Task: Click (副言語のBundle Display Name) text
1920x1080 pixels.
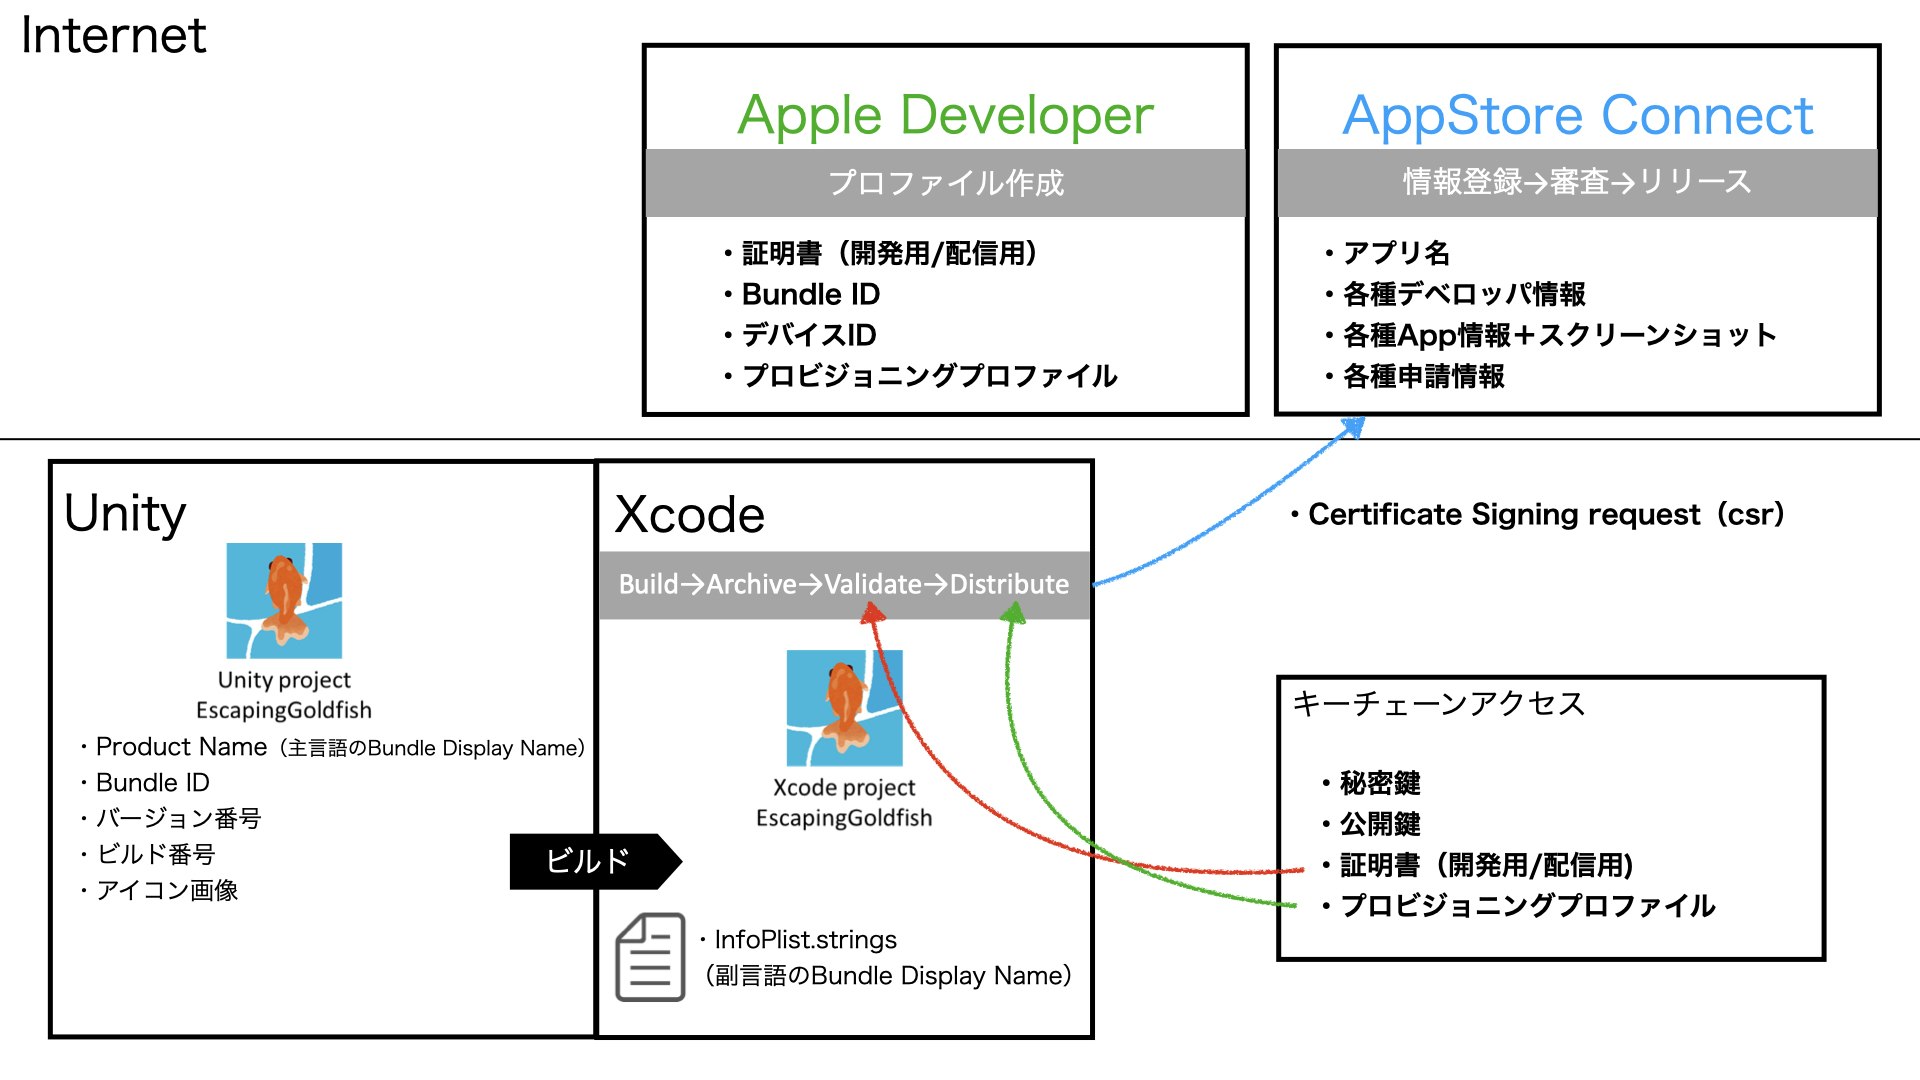Action: pyautogui.click(x=889, y=975)
